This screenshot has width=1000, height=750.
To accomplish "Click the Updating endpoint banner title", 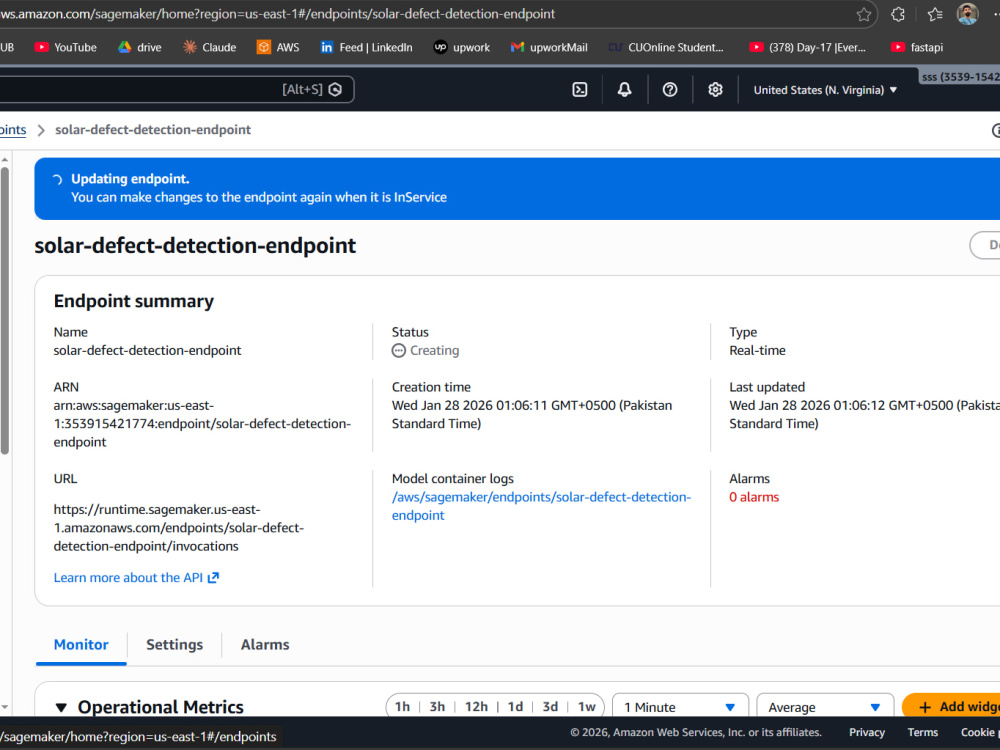I will click(130, 179).
